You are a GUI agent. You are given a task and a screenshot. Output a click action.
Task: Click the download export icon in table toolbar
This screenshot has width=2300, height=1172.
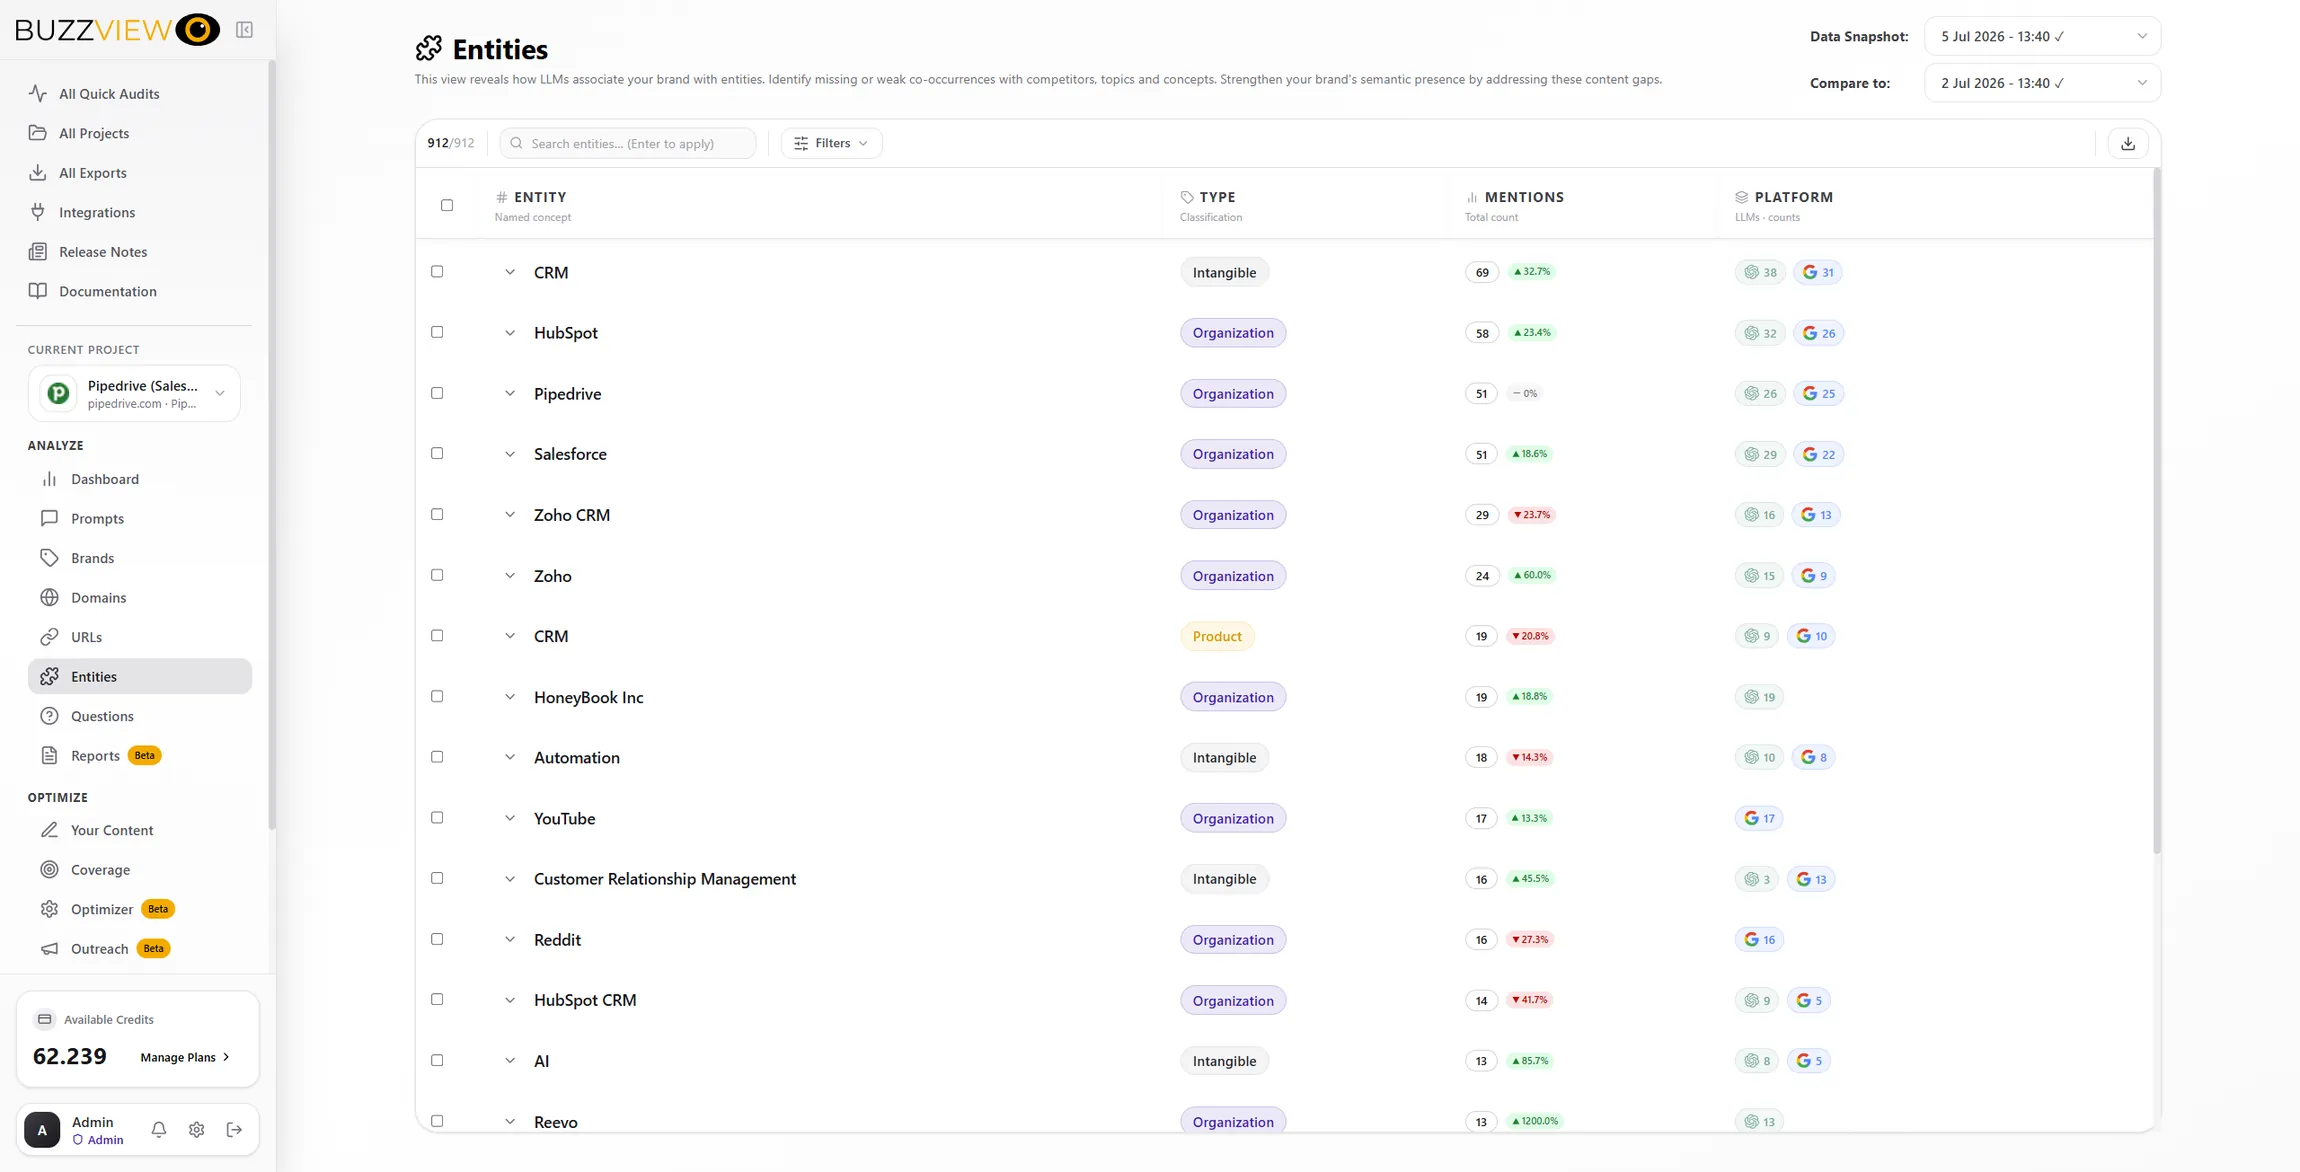[2128, 143]
